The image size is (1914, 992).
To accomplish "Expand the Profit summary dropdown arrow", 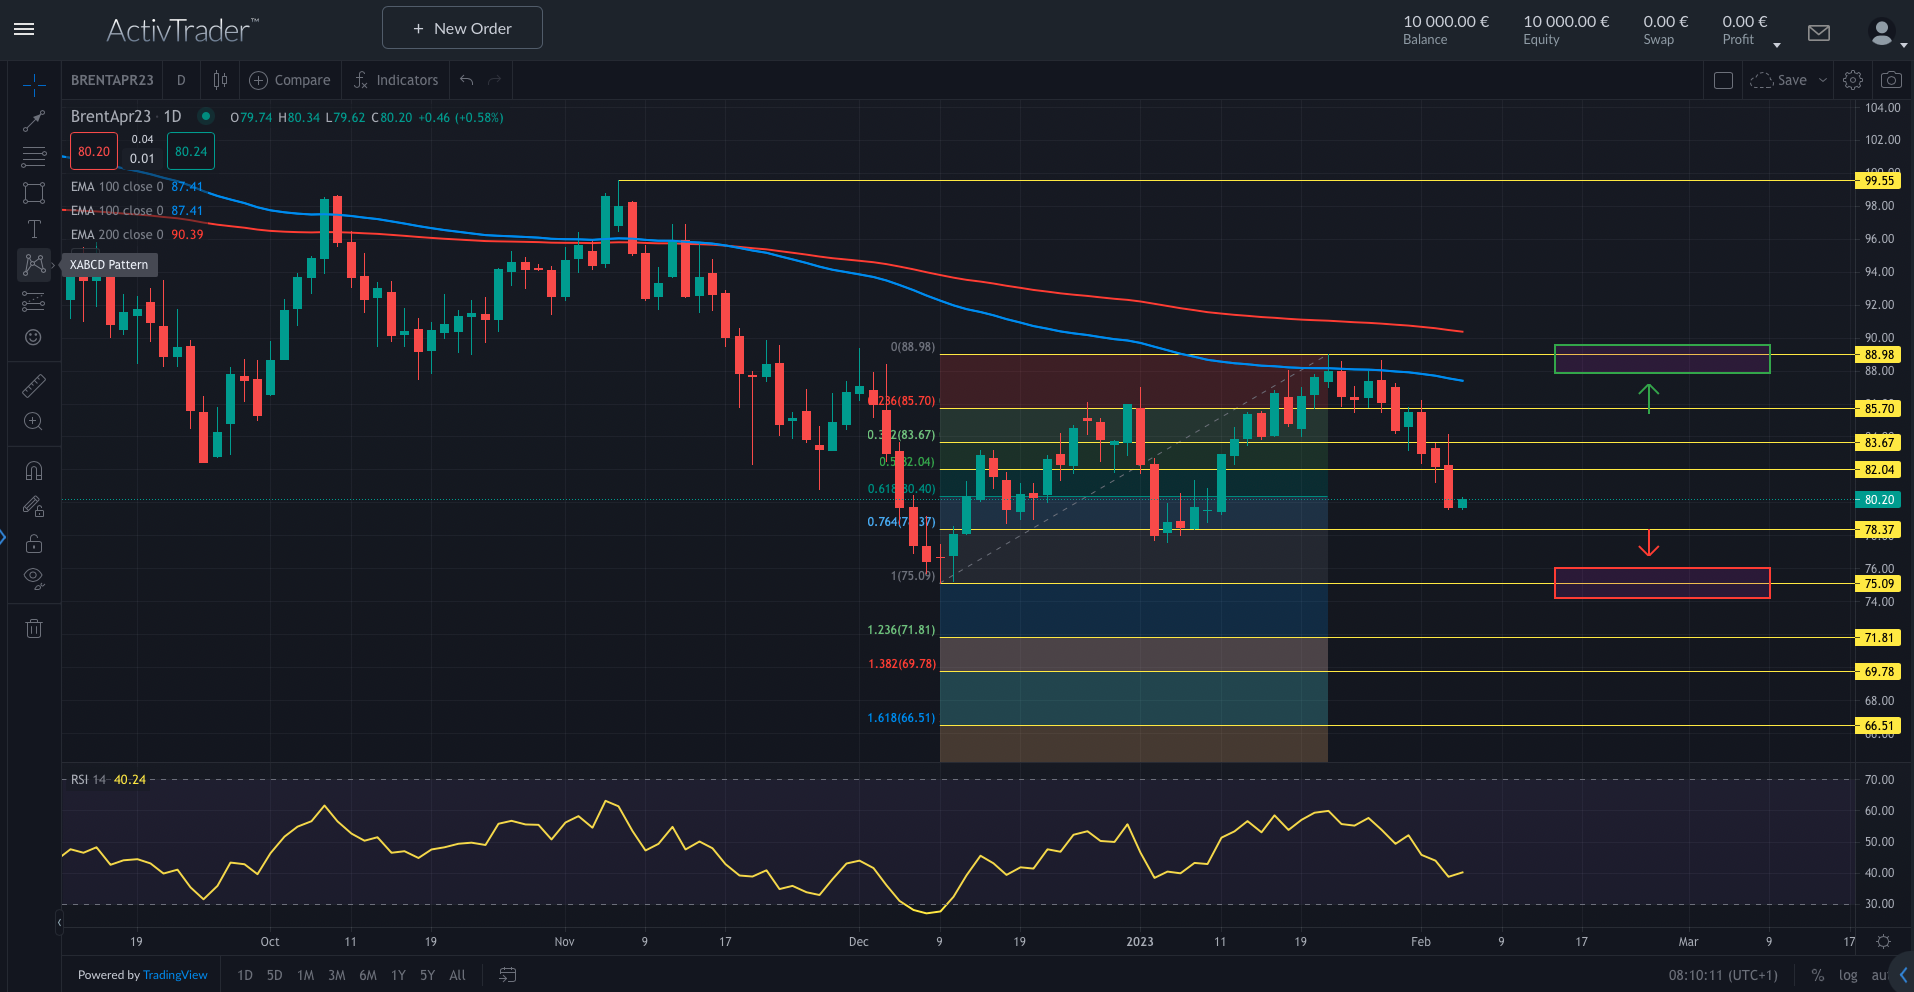I will [1777, 45].
